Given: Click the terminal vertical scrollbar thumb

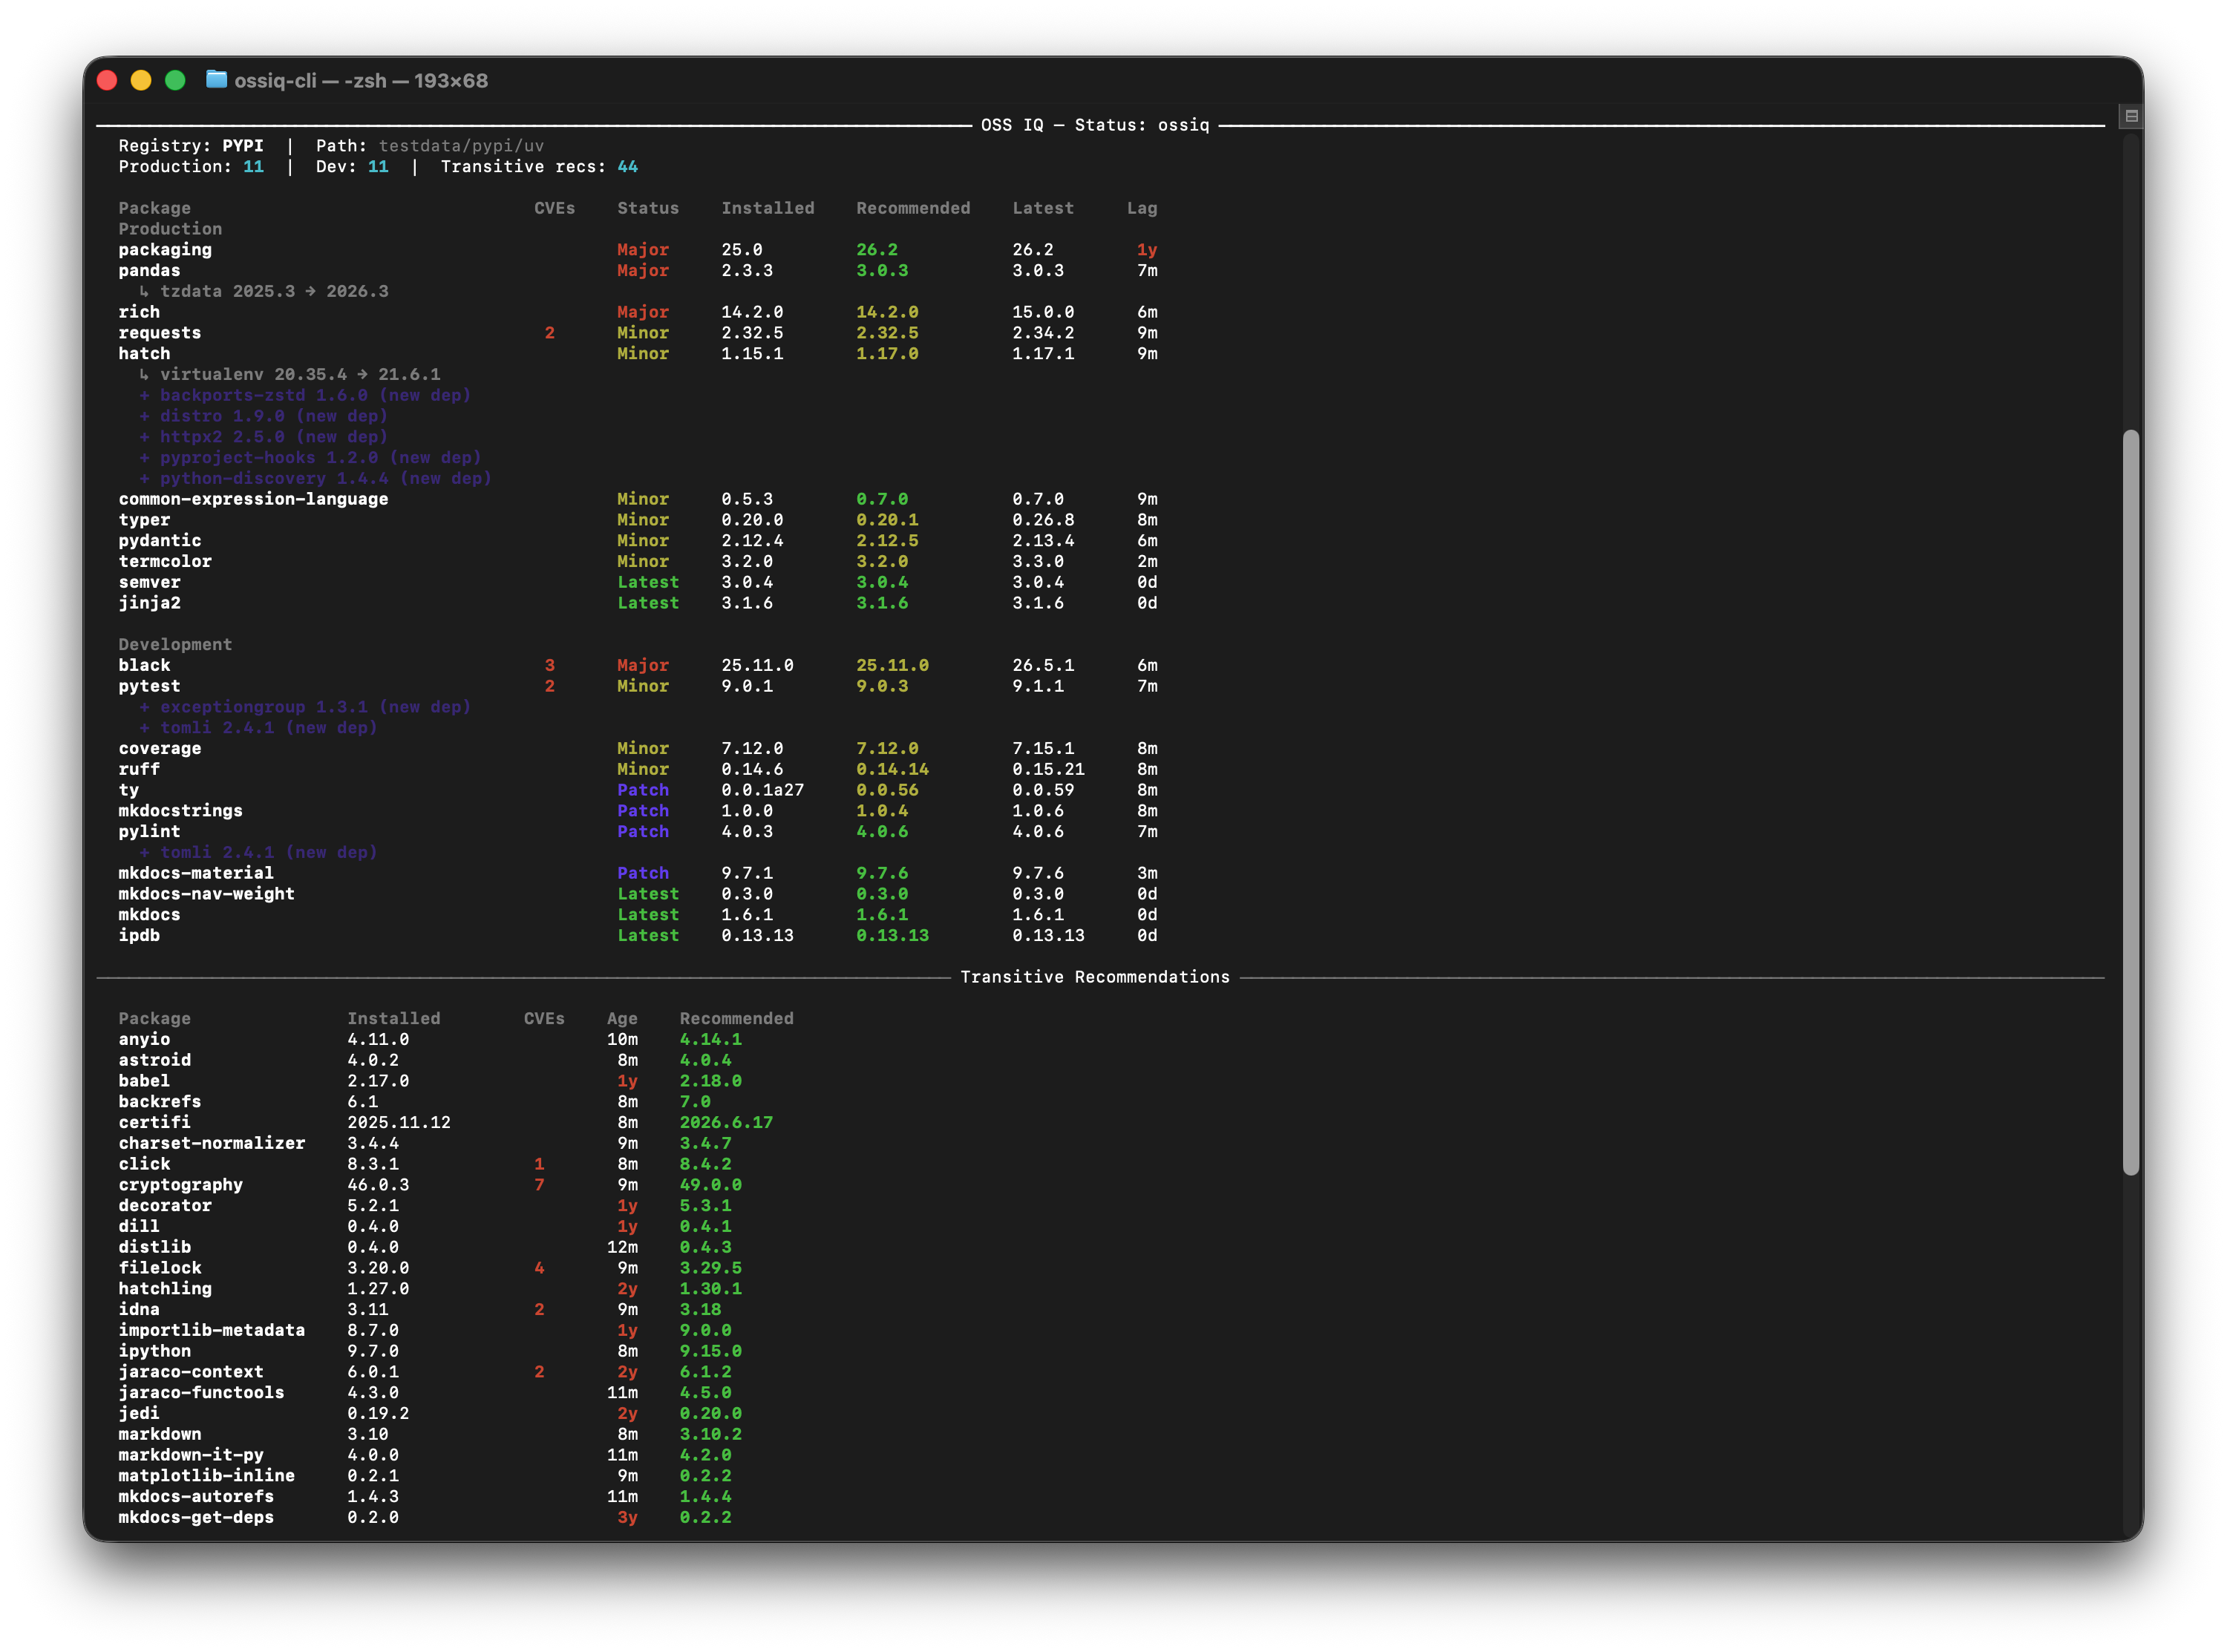Looking at the screenshot, I should (x=2131, y=802).
